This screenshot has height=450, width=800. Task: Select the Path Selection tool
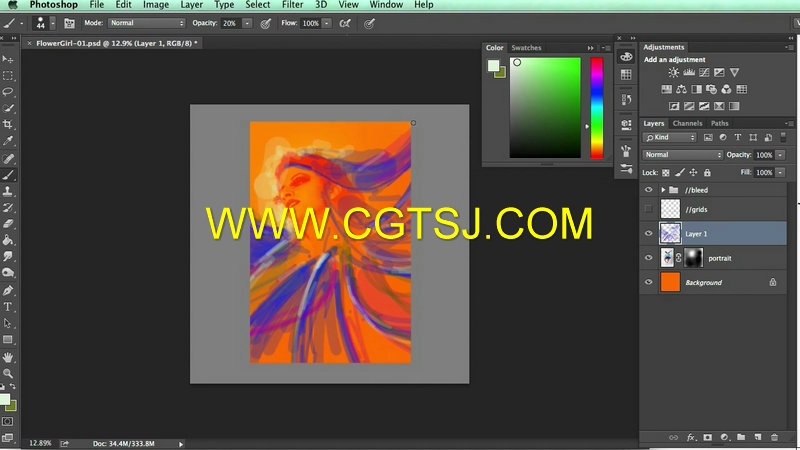tap(8, 323)
